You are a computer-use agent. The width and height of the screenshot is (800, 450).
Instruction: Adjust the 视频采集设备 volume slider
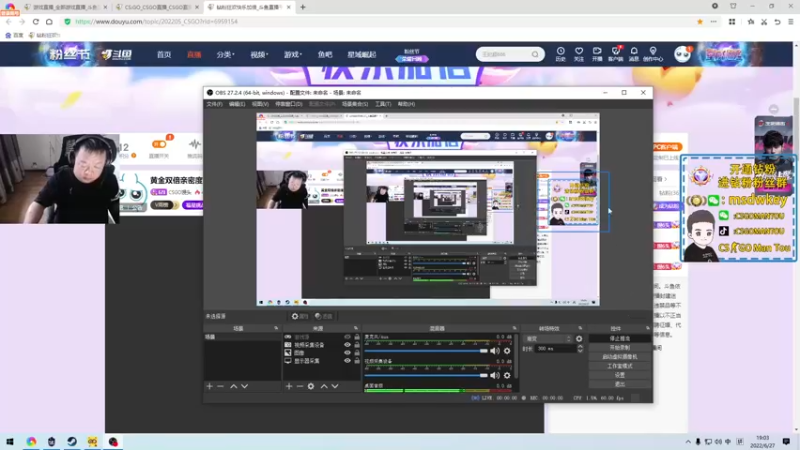[426, 375]
